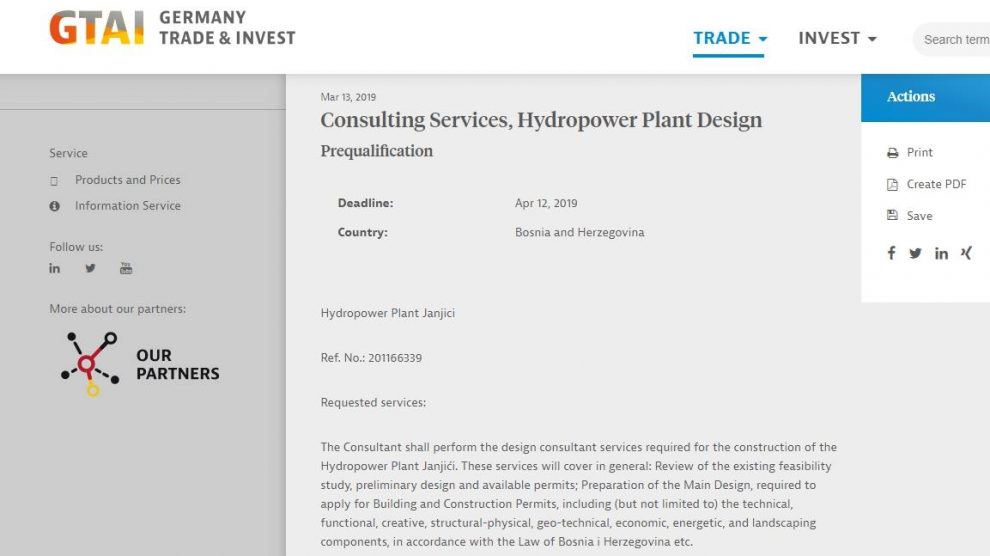Open the Twitter icon under Follow us
The height and width of the screenshot is (556, 990).
point(91,268)
